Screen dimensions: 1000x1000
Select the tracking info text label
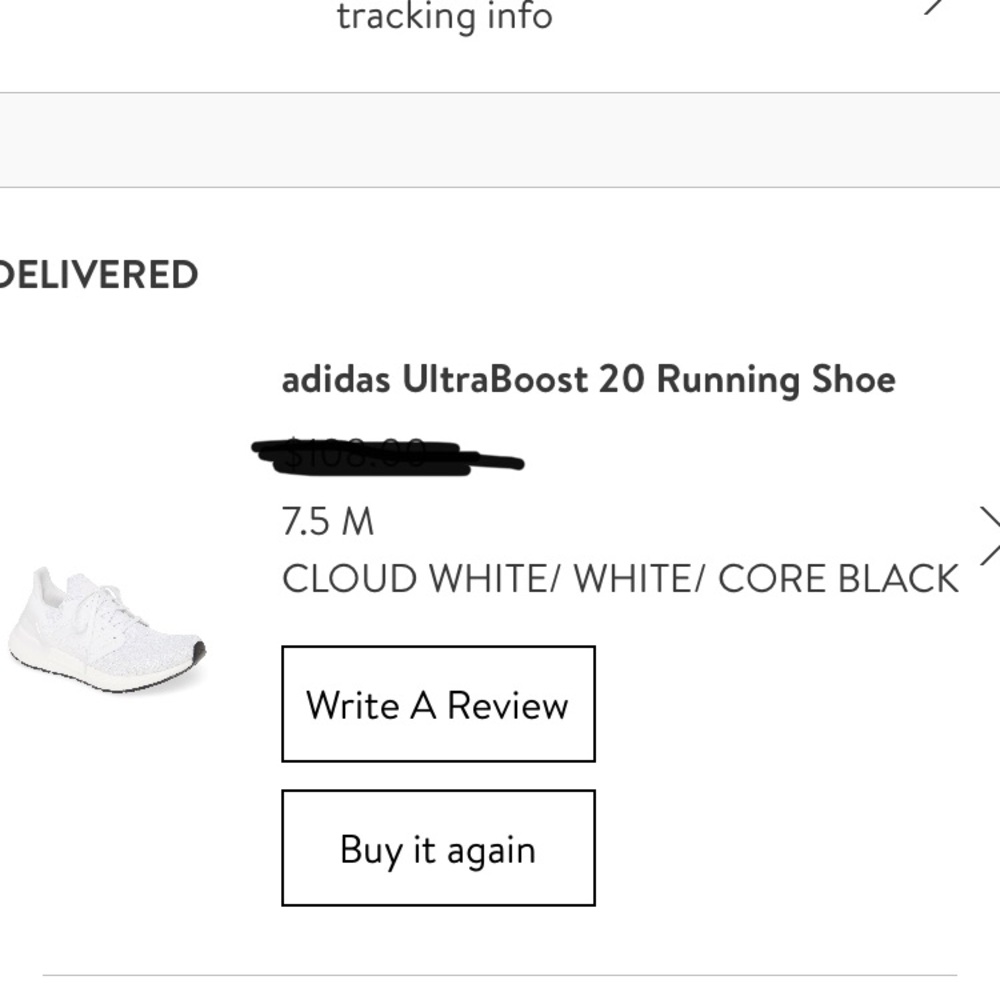445,16
